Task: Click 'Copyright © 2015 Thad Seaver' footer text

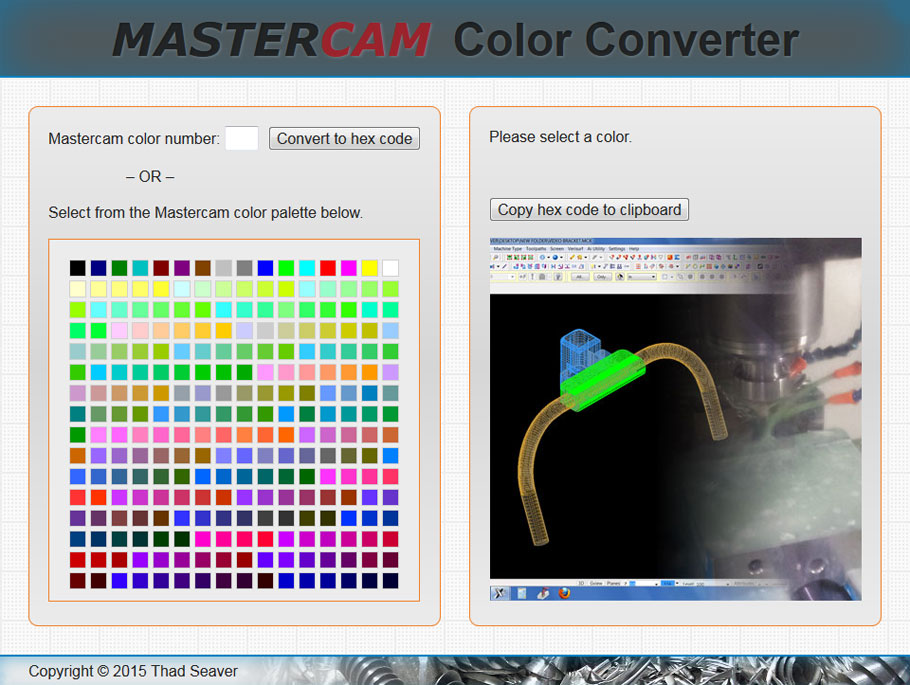Action: [x=133, y=671]
